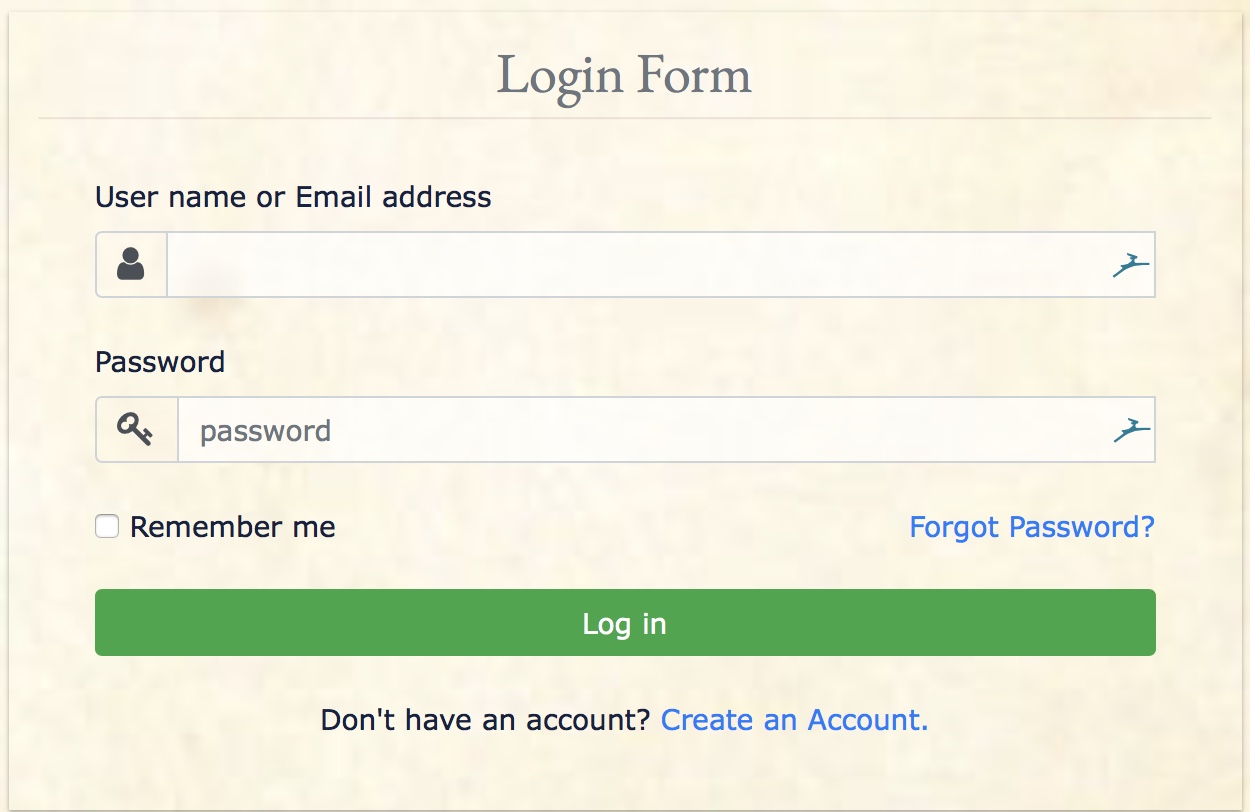Viewport: 1250px width, 812px height.
Task: Click the 'Remember me' label text
Action: [233, 527]
